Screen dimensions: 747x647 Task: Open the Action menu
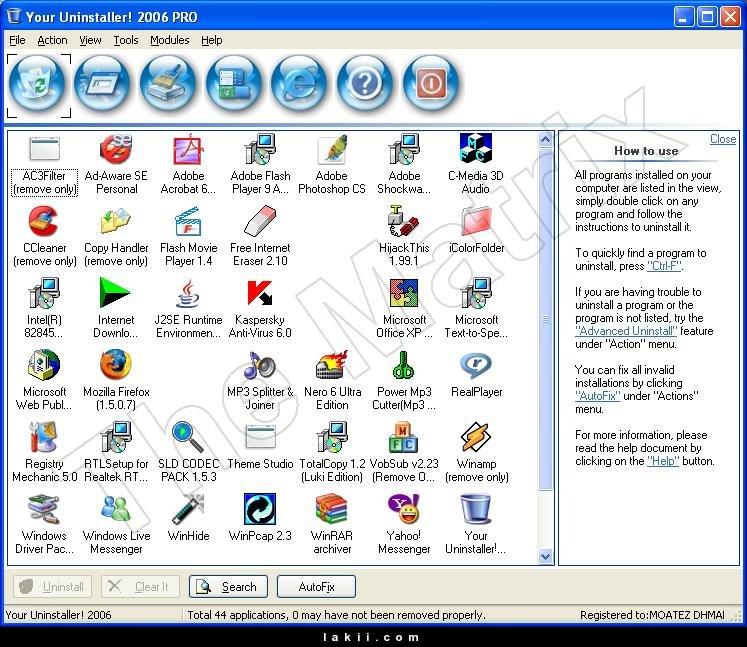(x=52, y=40)
